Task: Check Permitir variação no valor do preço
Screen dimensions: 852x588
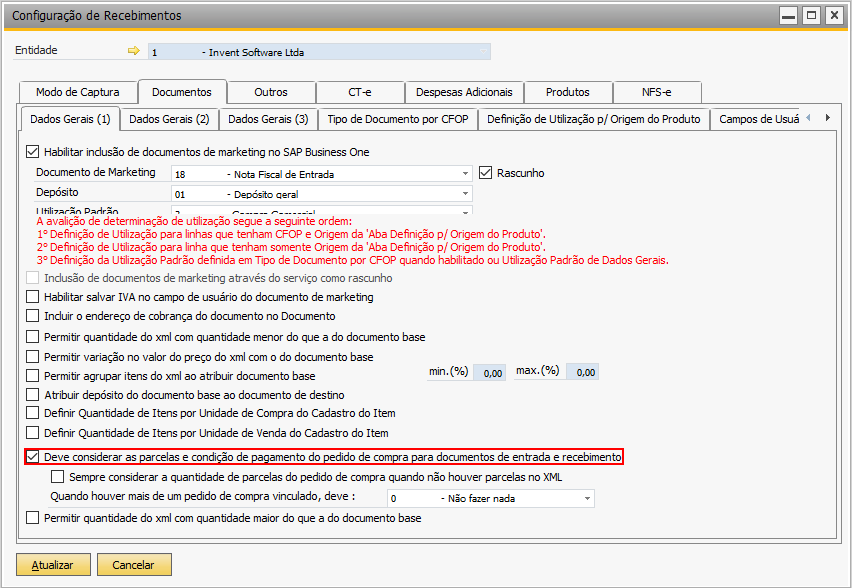Action: coord(33,356)
